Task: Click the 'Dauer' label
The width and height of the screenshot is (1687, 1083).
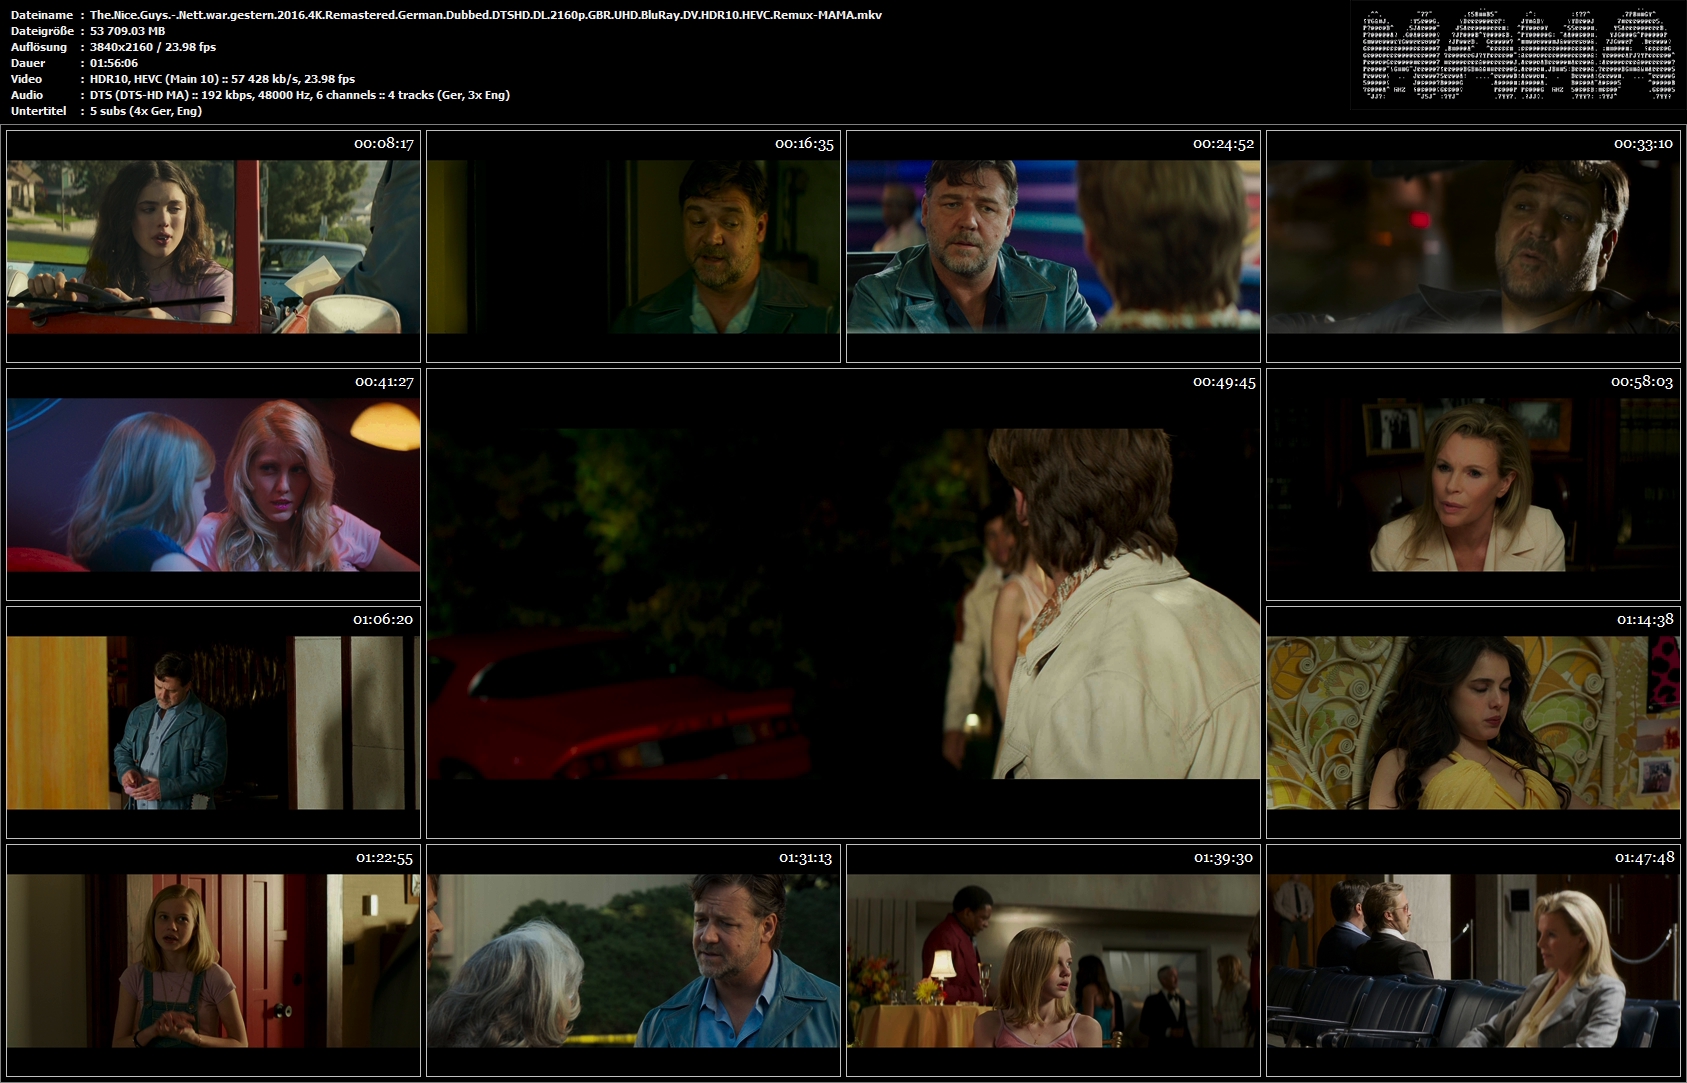Action: (28, 63)
